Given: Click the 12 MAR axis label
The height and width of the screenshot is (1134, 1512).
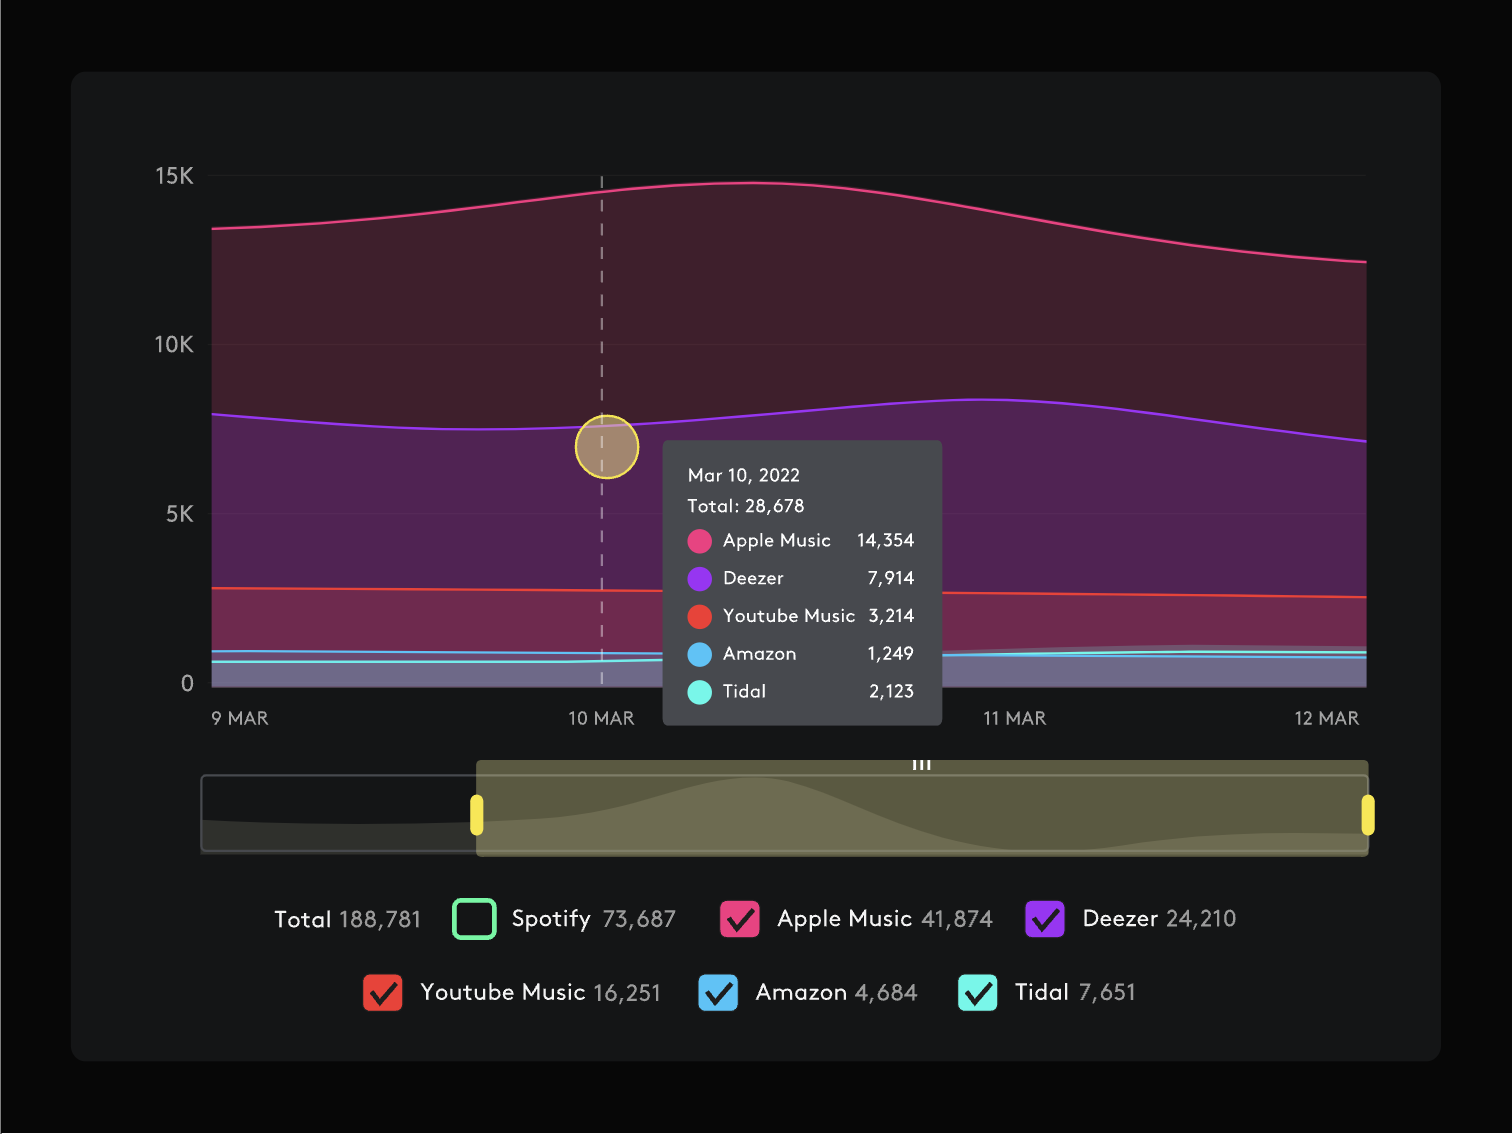Looking at the screenshot, I should [x=1326, y=719].
